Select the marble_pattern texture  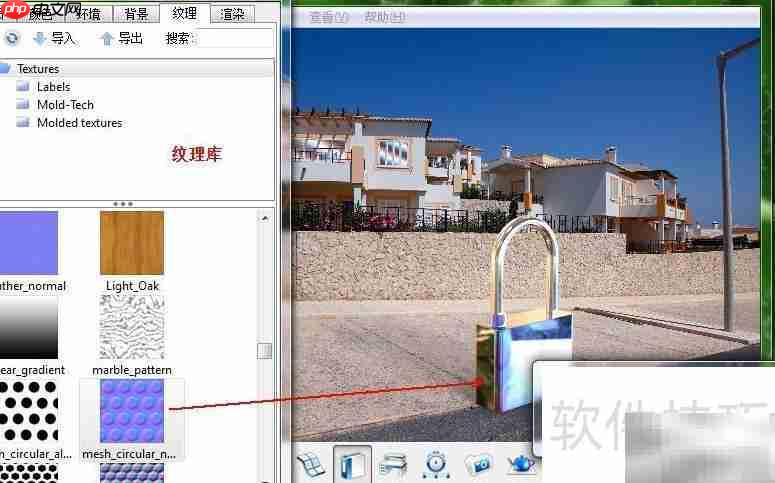pyautogui.click(x=132, y=327)
